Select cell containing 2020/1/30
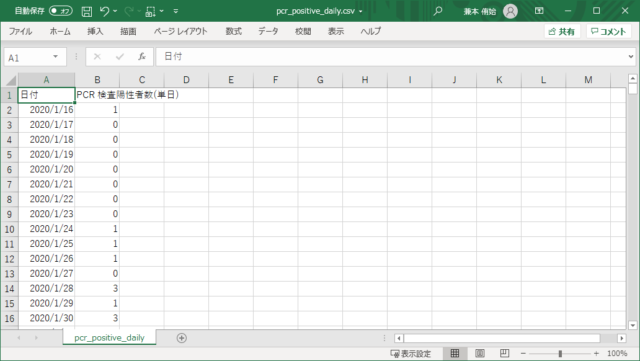This screenshot has width=640, height=361. pyautogui.click(x=47, y=318)
